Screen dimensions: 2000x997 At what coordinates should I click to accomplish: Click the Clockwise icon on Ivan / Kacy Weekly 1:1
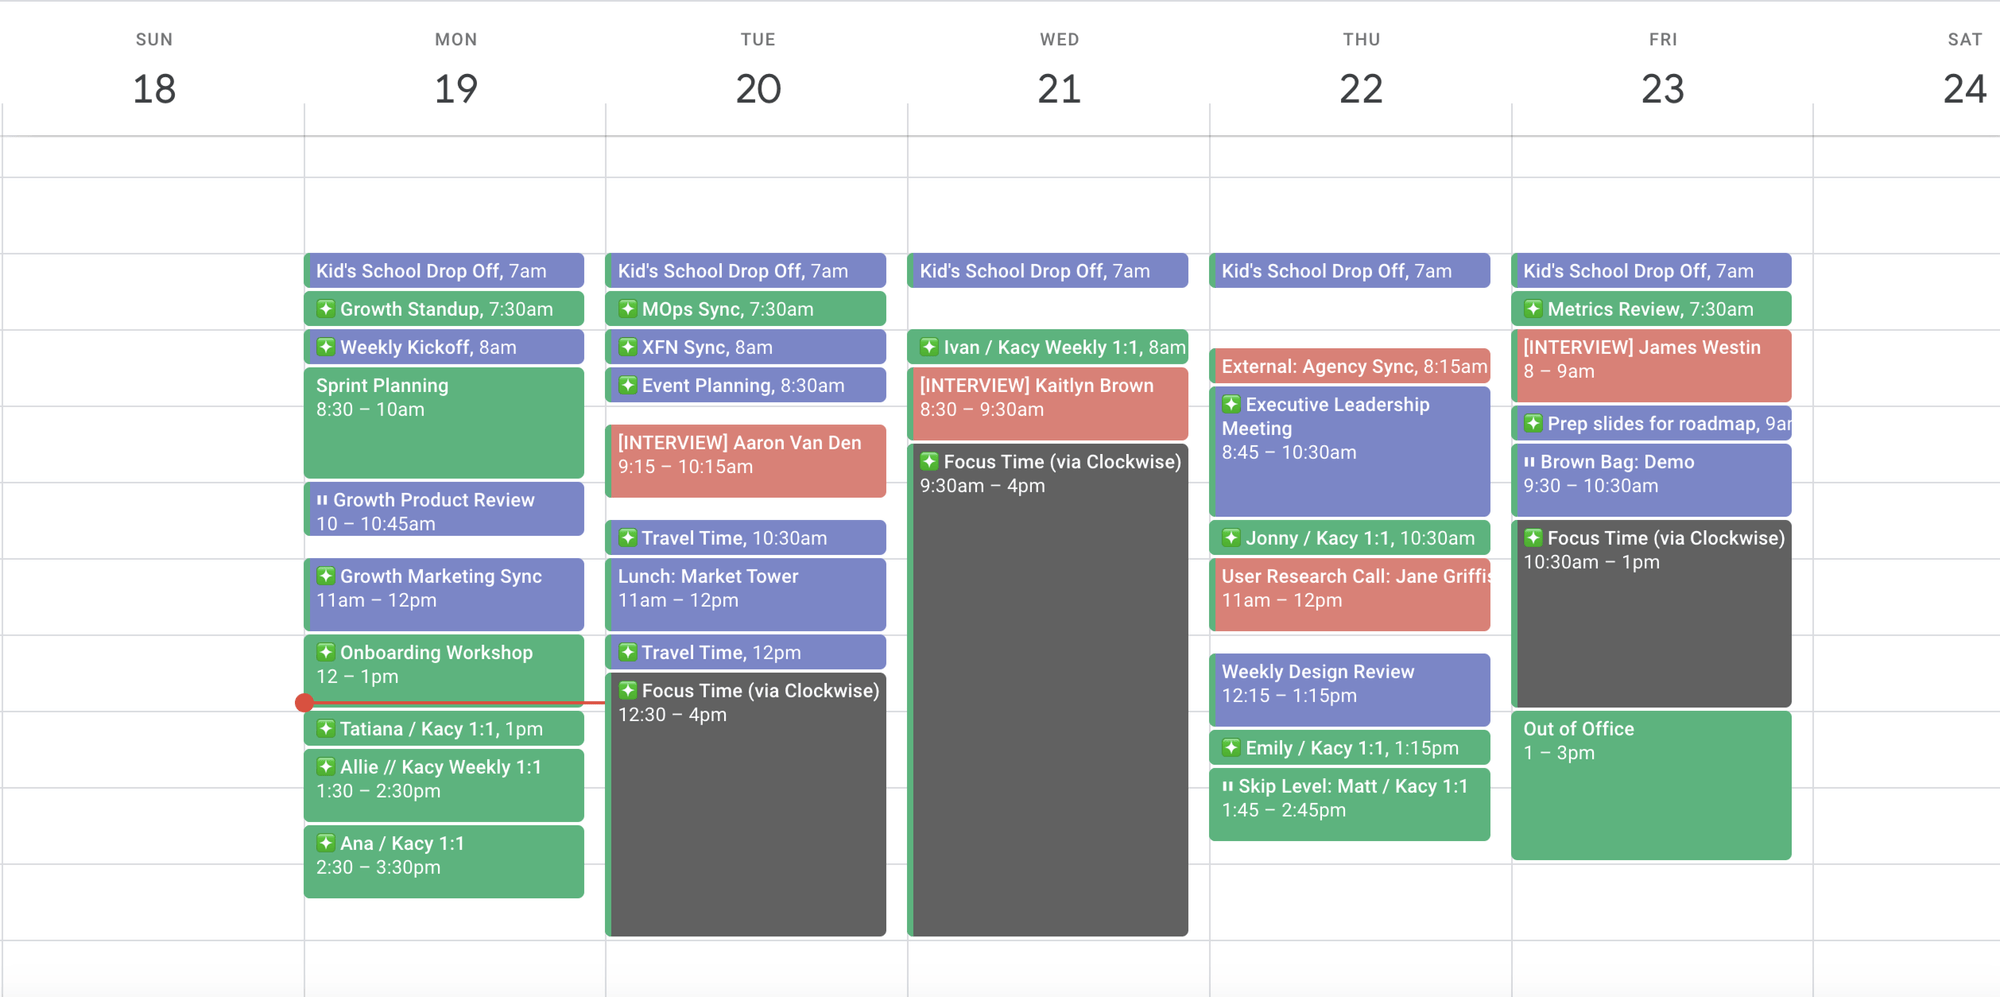click(x=931, y=347)
